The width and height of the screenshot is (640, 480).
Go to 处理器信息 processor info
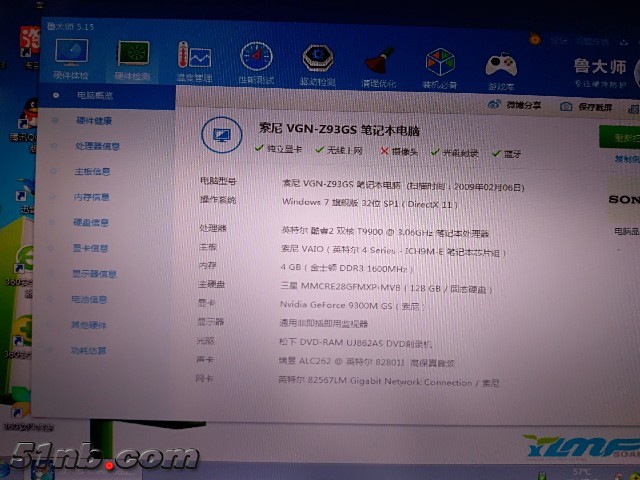97,146
